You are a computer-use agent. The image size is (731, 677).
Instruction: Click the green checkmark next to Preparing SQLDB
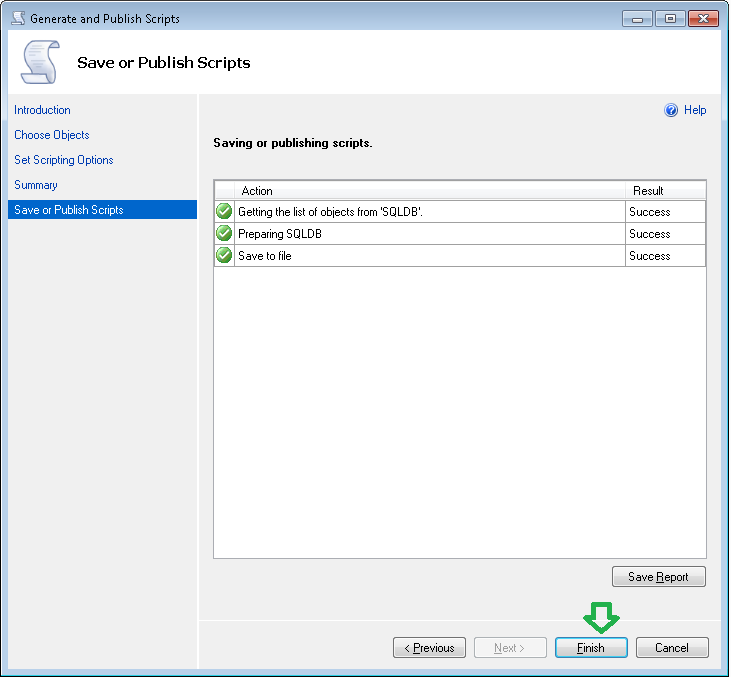(224, 234)
